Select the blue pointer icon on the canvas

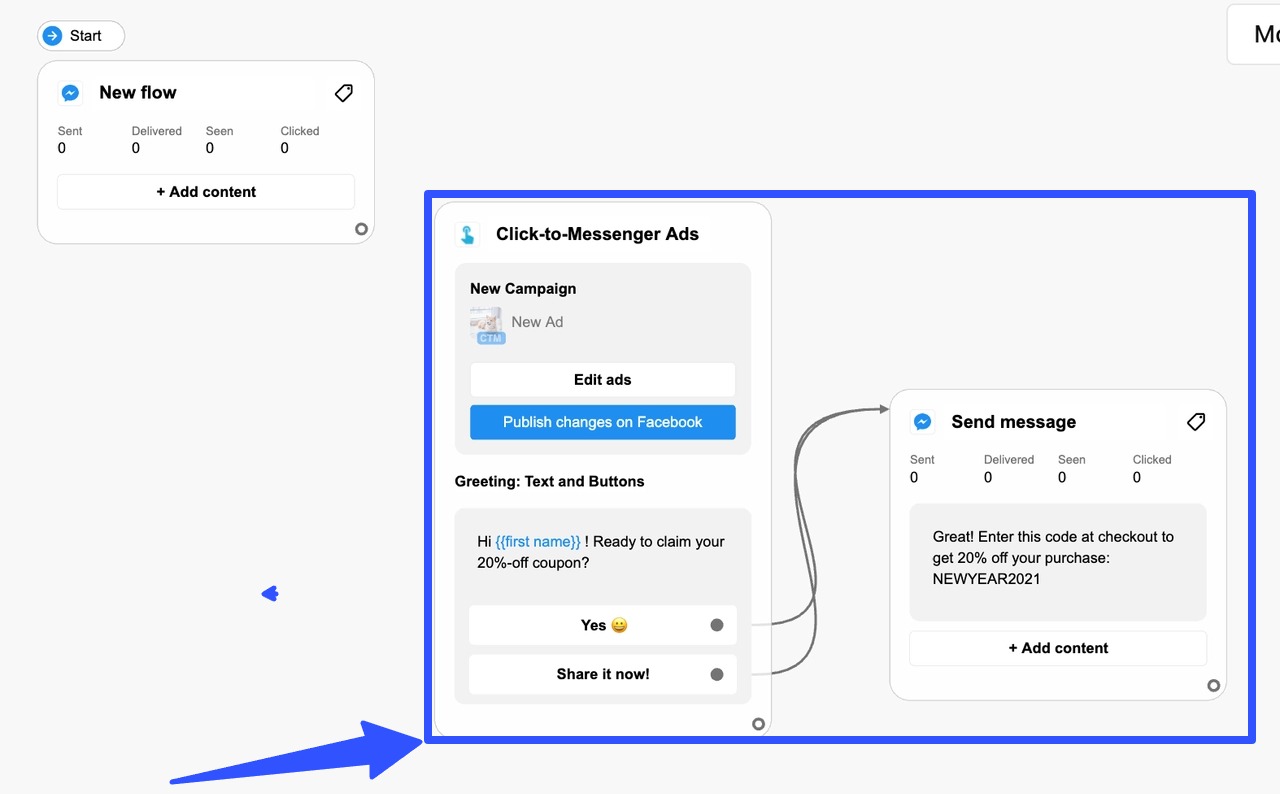(270, 593)
